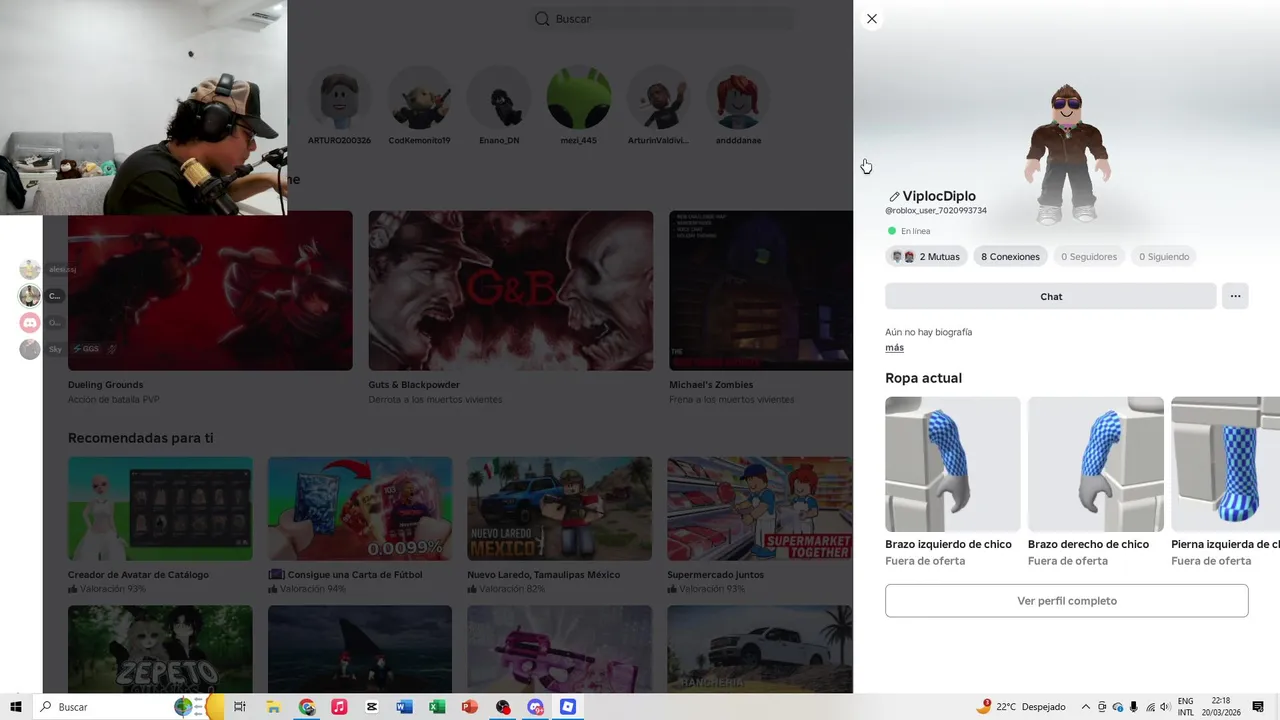Screen dimensions: 1280x720
Task: Click the Sky avatar in left sidebar
Action: tap(30, 349)
